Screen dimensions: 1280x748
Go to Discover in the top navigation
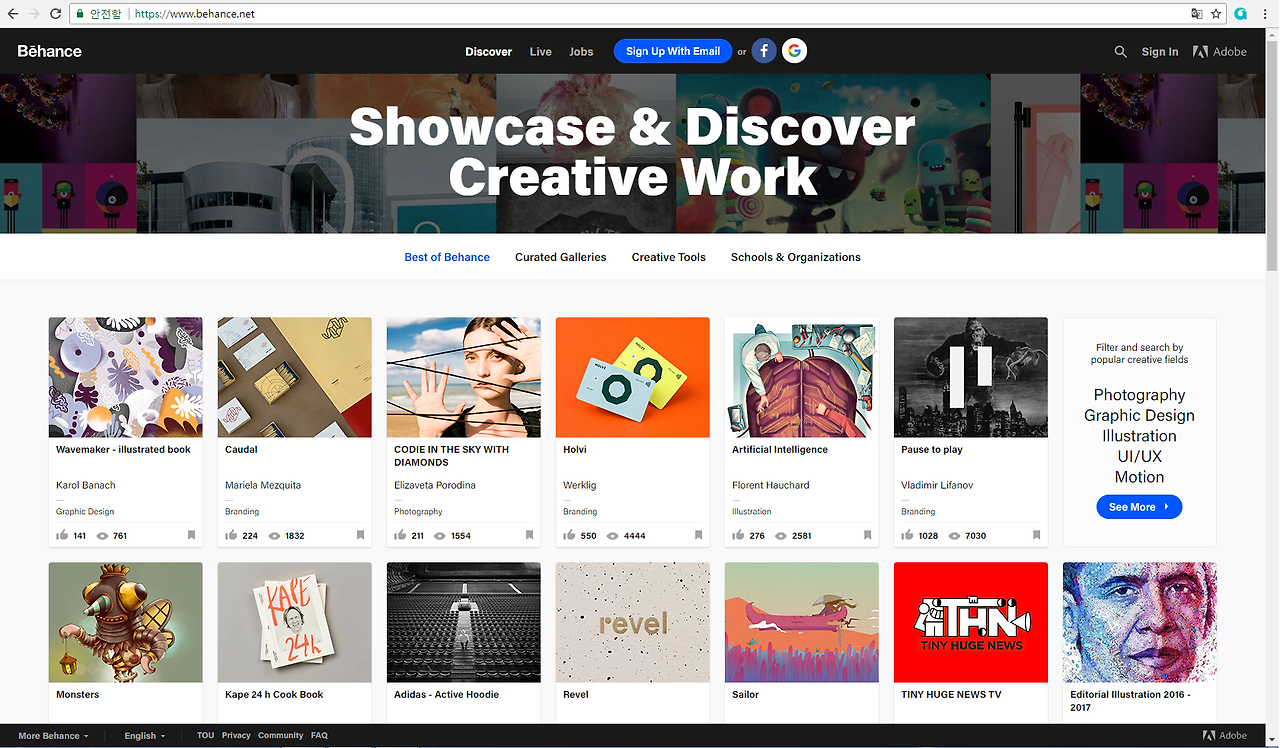point(489,52)
